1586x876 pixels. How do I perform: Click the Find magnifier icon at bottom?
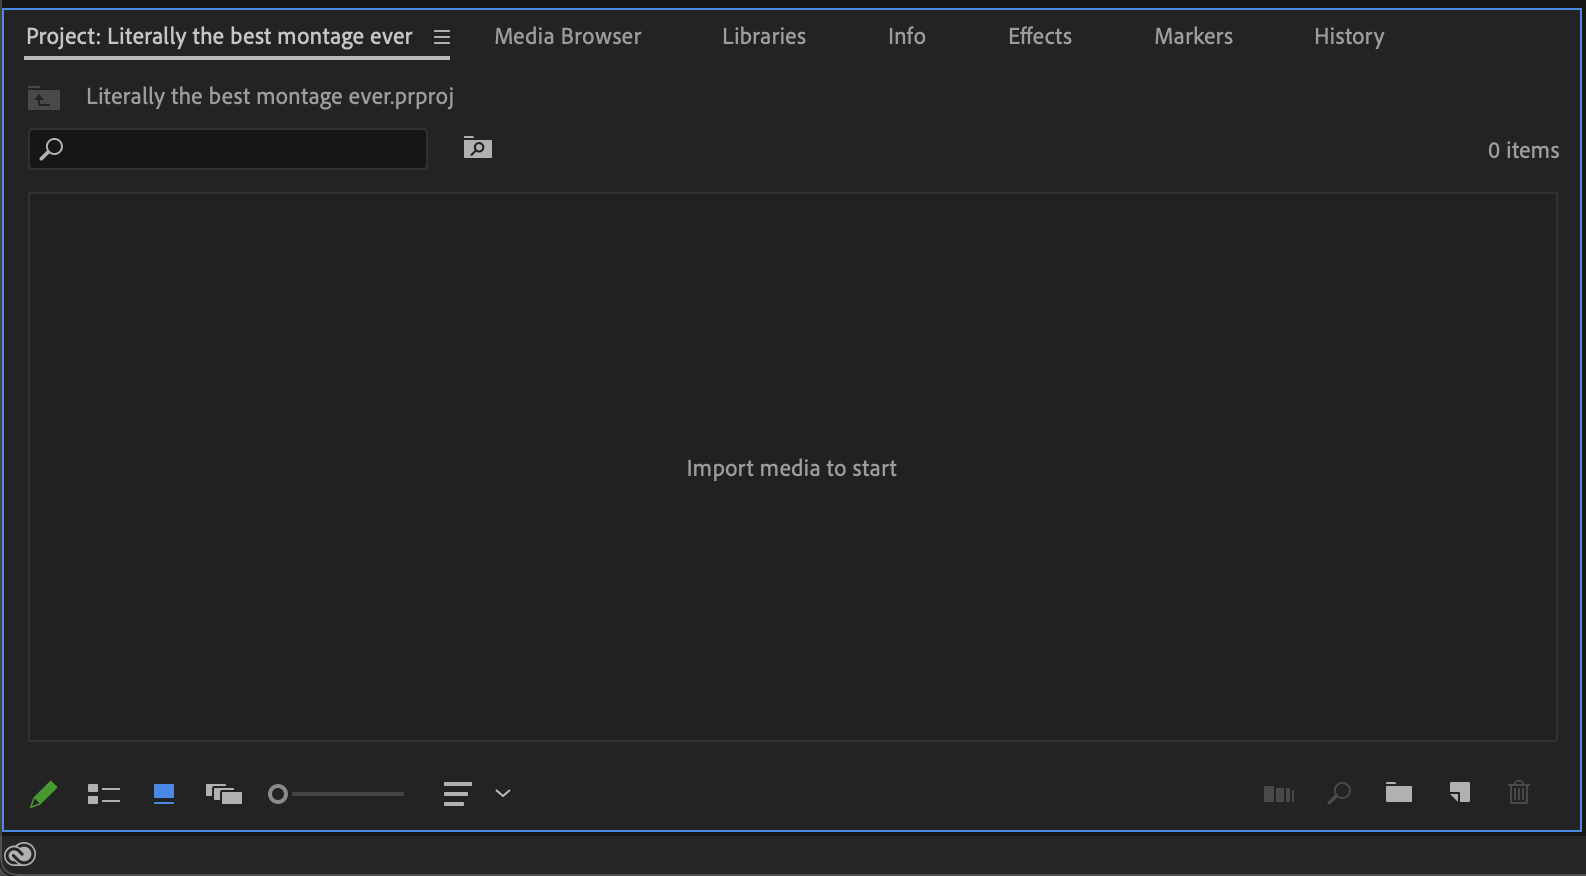point(1339,794)
